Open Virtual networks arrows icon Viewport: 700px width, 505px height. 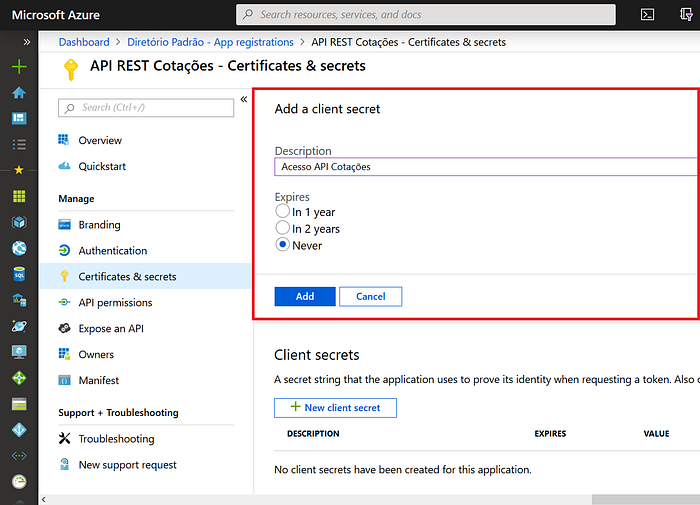[x=19, y=455]
